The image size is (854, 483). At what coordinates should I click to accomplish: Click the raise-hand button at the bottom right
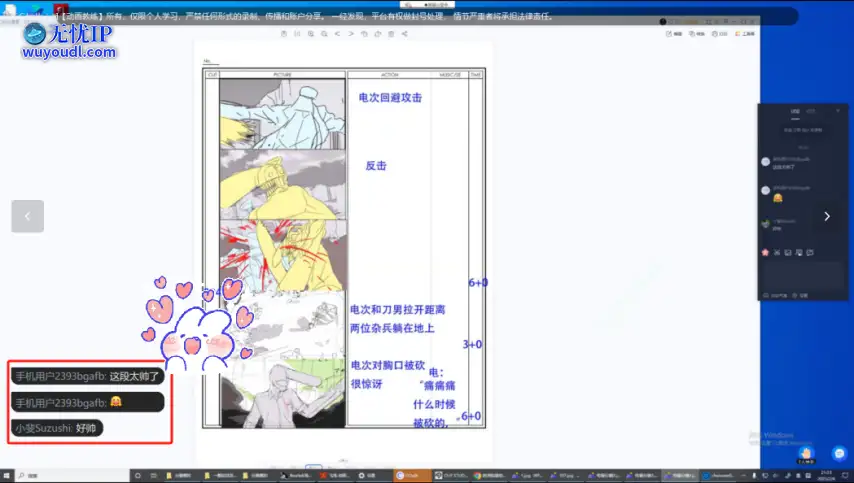tap(806, 454)
